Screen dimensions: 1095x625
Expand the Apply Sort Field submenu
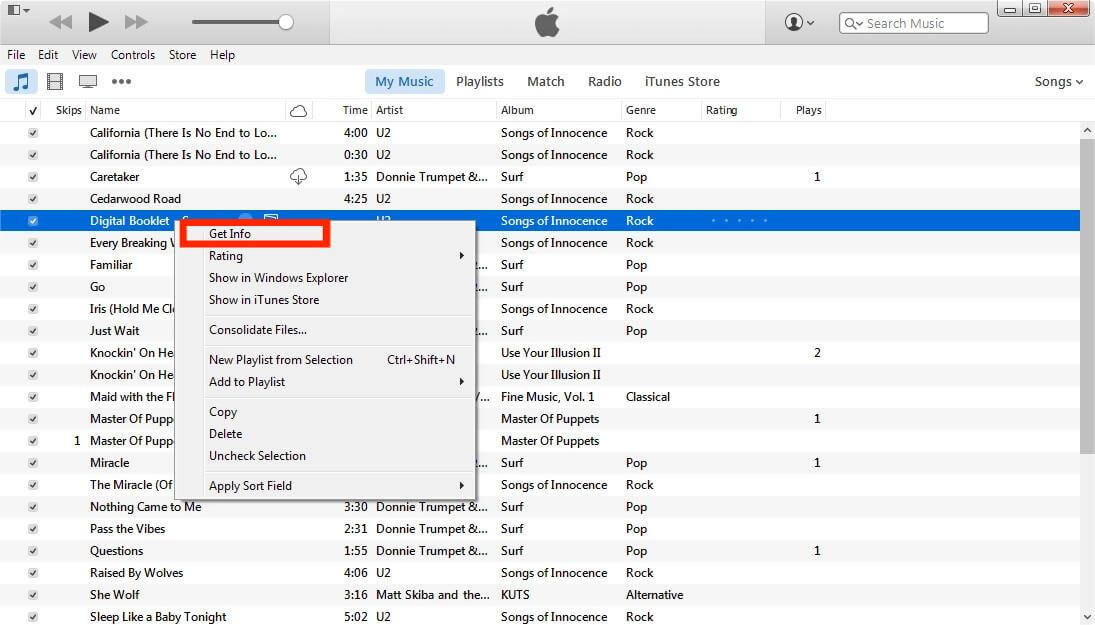click(337, 486)
